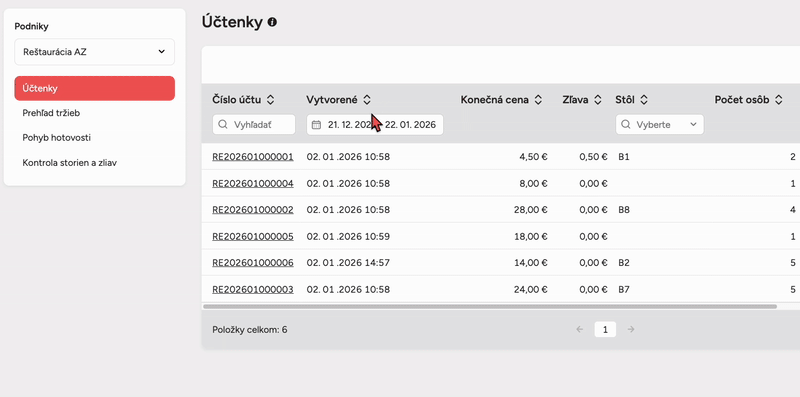Click the horizontal table scrollbar
The width and height of the screenshot is (800, 397).
point(490,307)
